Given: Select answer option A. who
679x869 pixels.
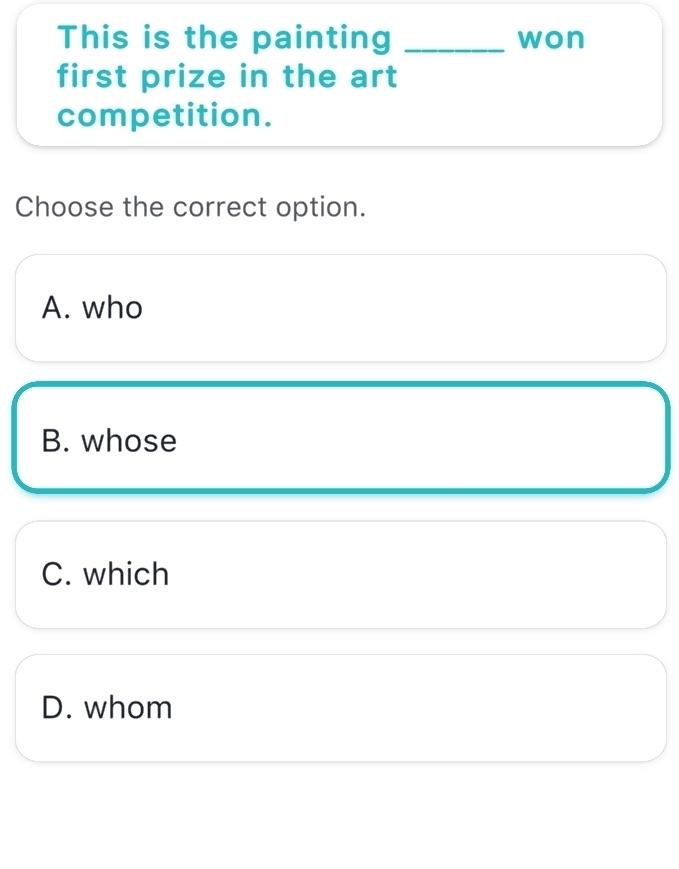Looking at the screenshot, I should 340,308.
